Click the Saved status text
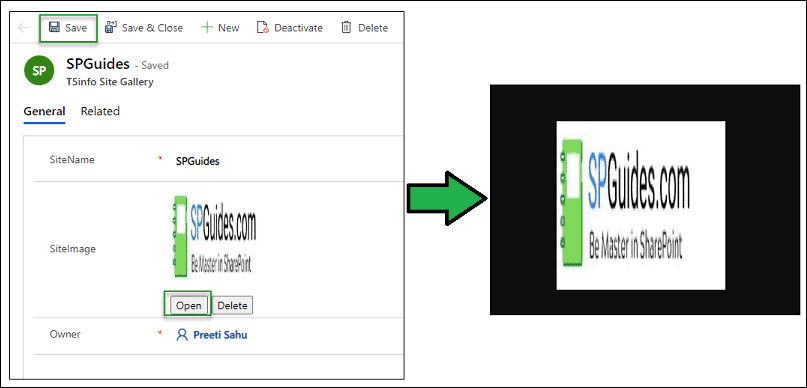This screenshot has height=388, width=807. pyautogui.click(x=155, y=66)
